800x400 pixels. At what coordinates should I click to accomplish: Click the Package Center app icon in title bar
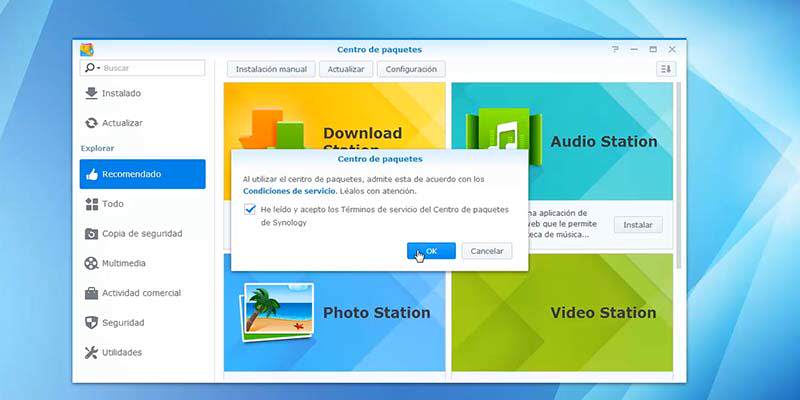(x=87, y=49)
